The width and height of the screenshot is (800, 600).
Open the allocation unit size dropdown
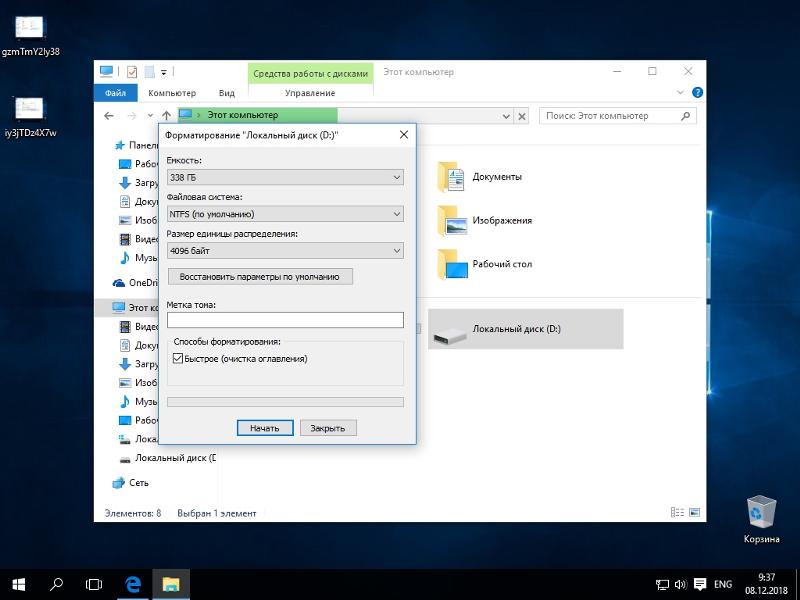click(x=285, y=251)
